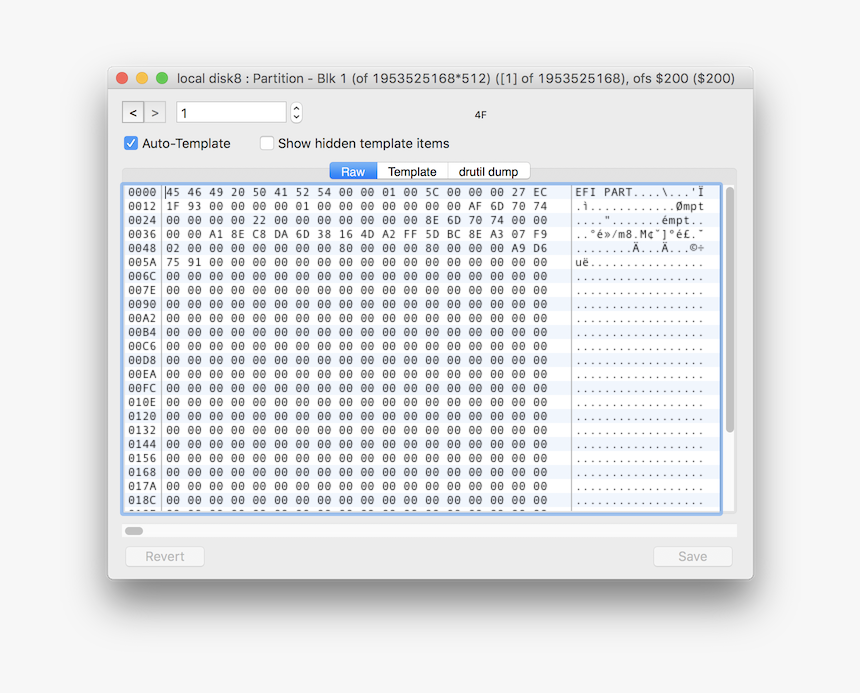Select the Raw tab

click(353, 171)
